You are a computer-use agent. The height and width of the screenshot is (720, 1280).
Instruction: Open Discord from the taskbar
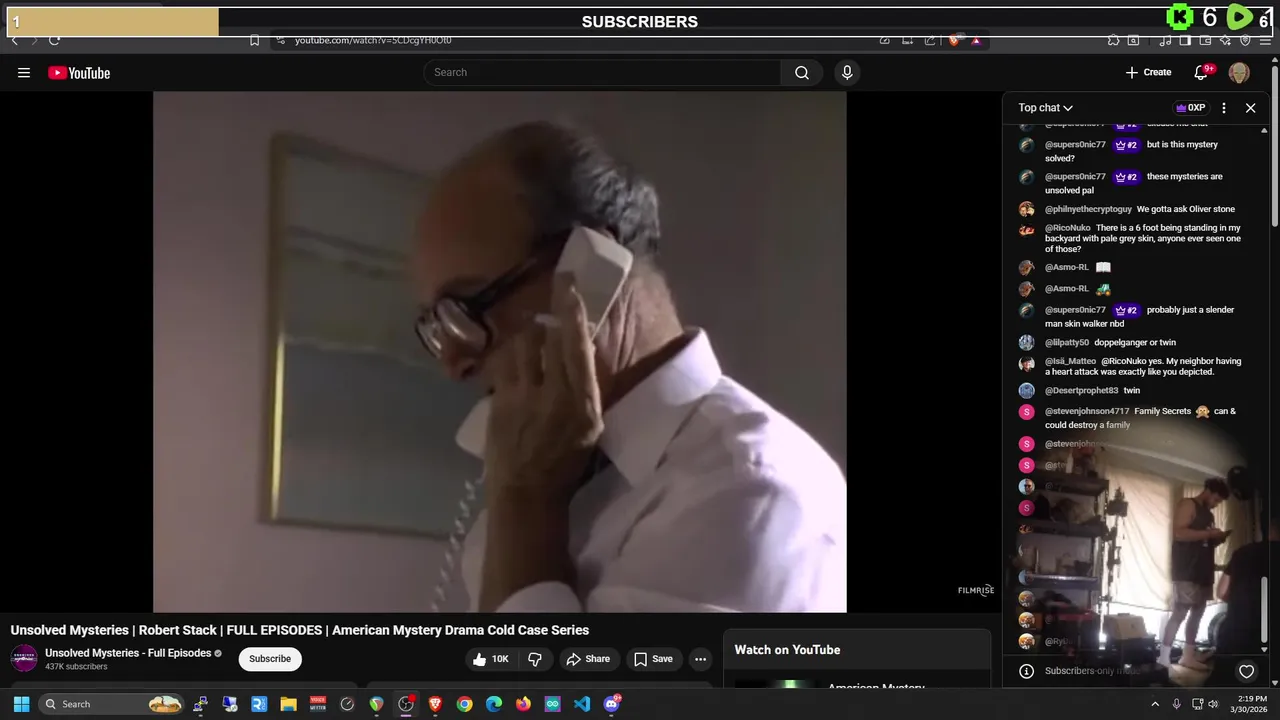(x=612, y=704)
